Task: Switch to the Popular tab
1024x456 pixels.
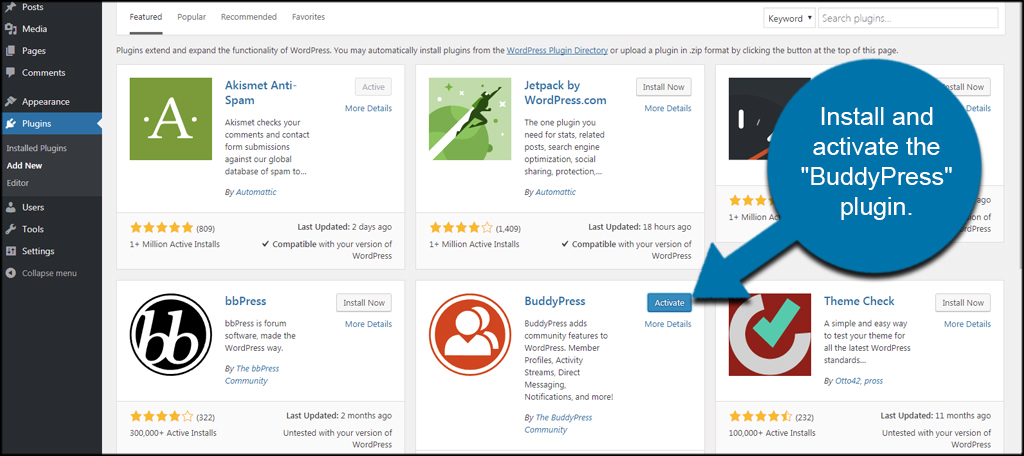Action: coord(191,17)
